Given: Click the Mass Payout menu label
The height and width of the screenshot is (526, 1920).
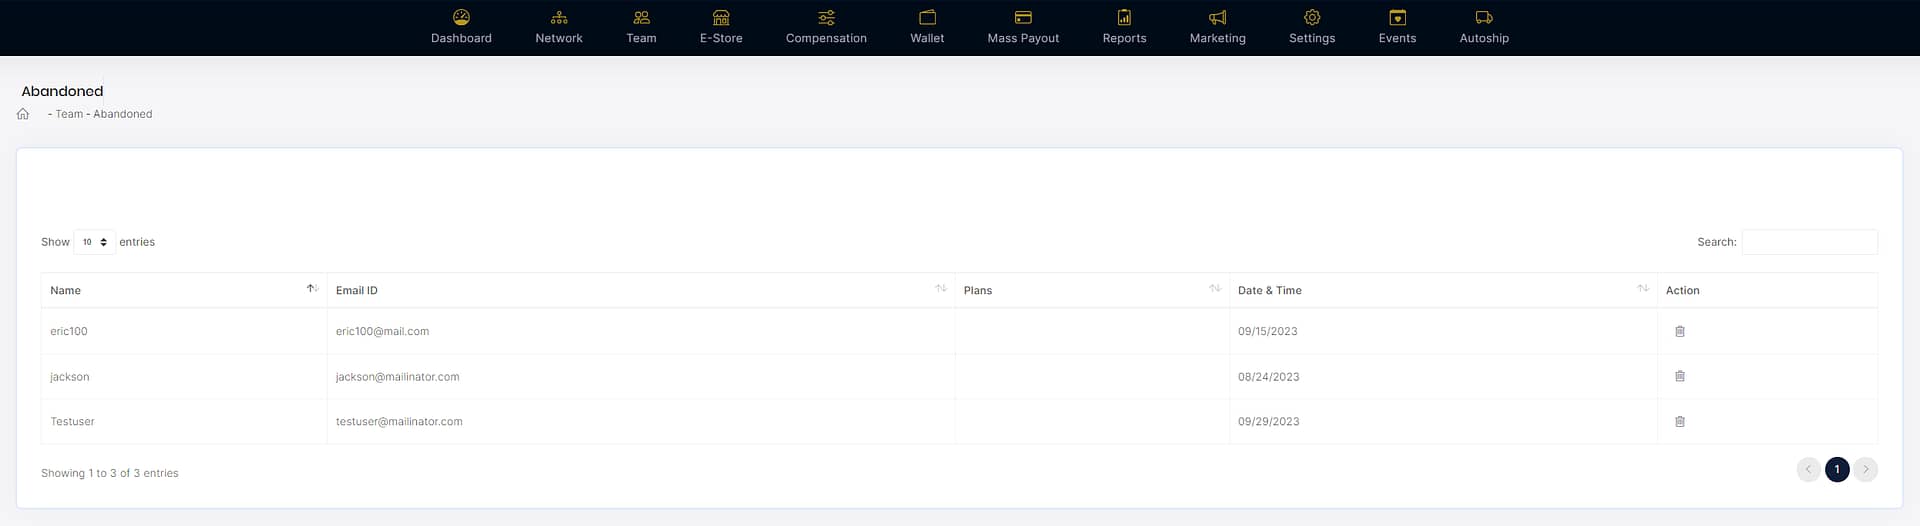Looking at the screenshot, I should click(1023, 38).
